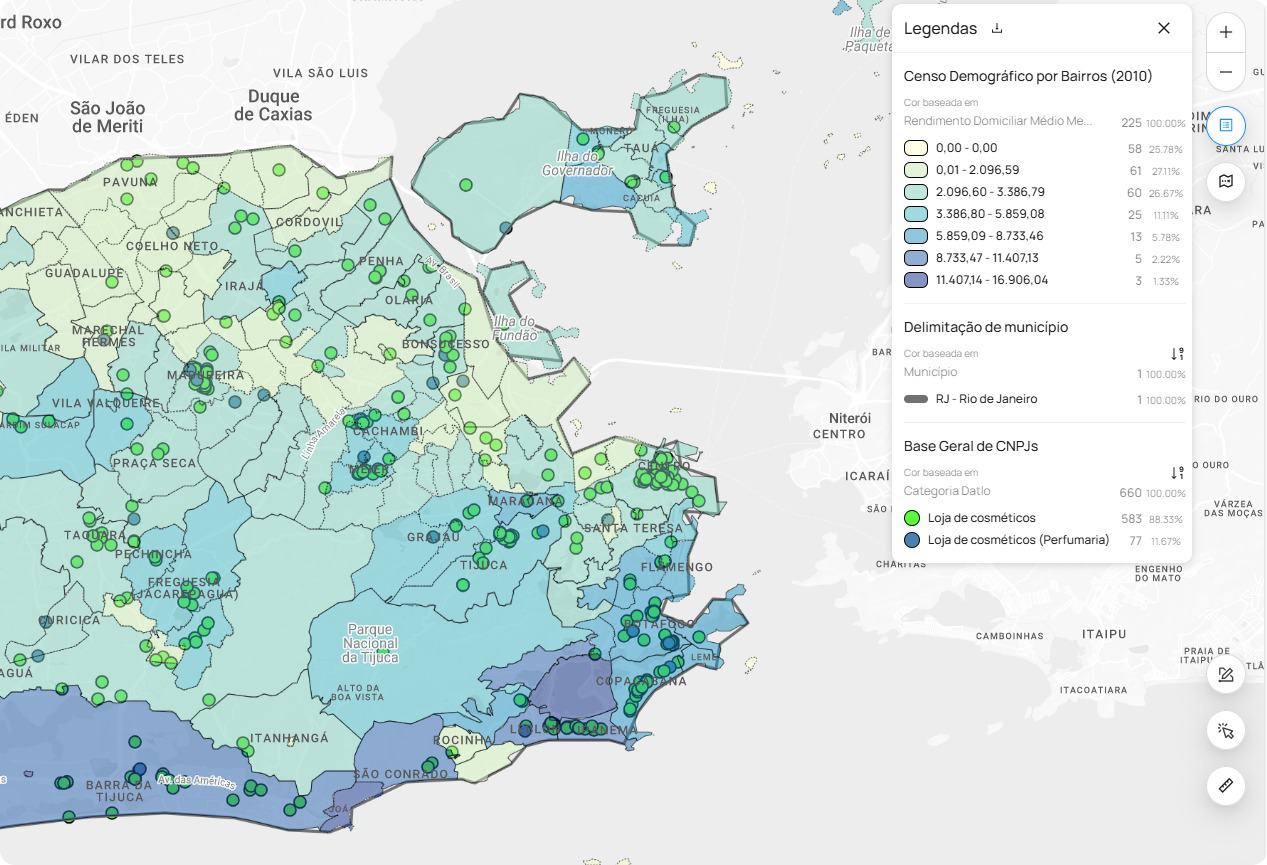Click the zoom out control on the map
Image resolution: width=1267 pixels, height=865 pixels.
click(1226, 71)
